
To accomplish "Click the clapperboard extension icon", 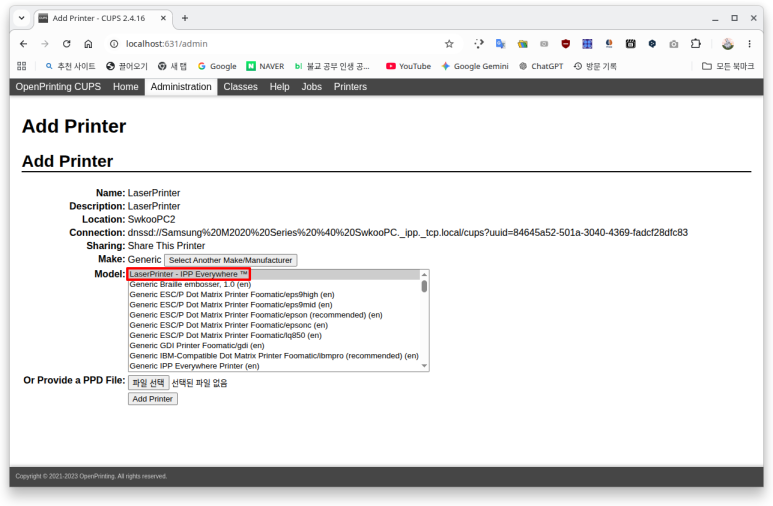I will (631, 44).
